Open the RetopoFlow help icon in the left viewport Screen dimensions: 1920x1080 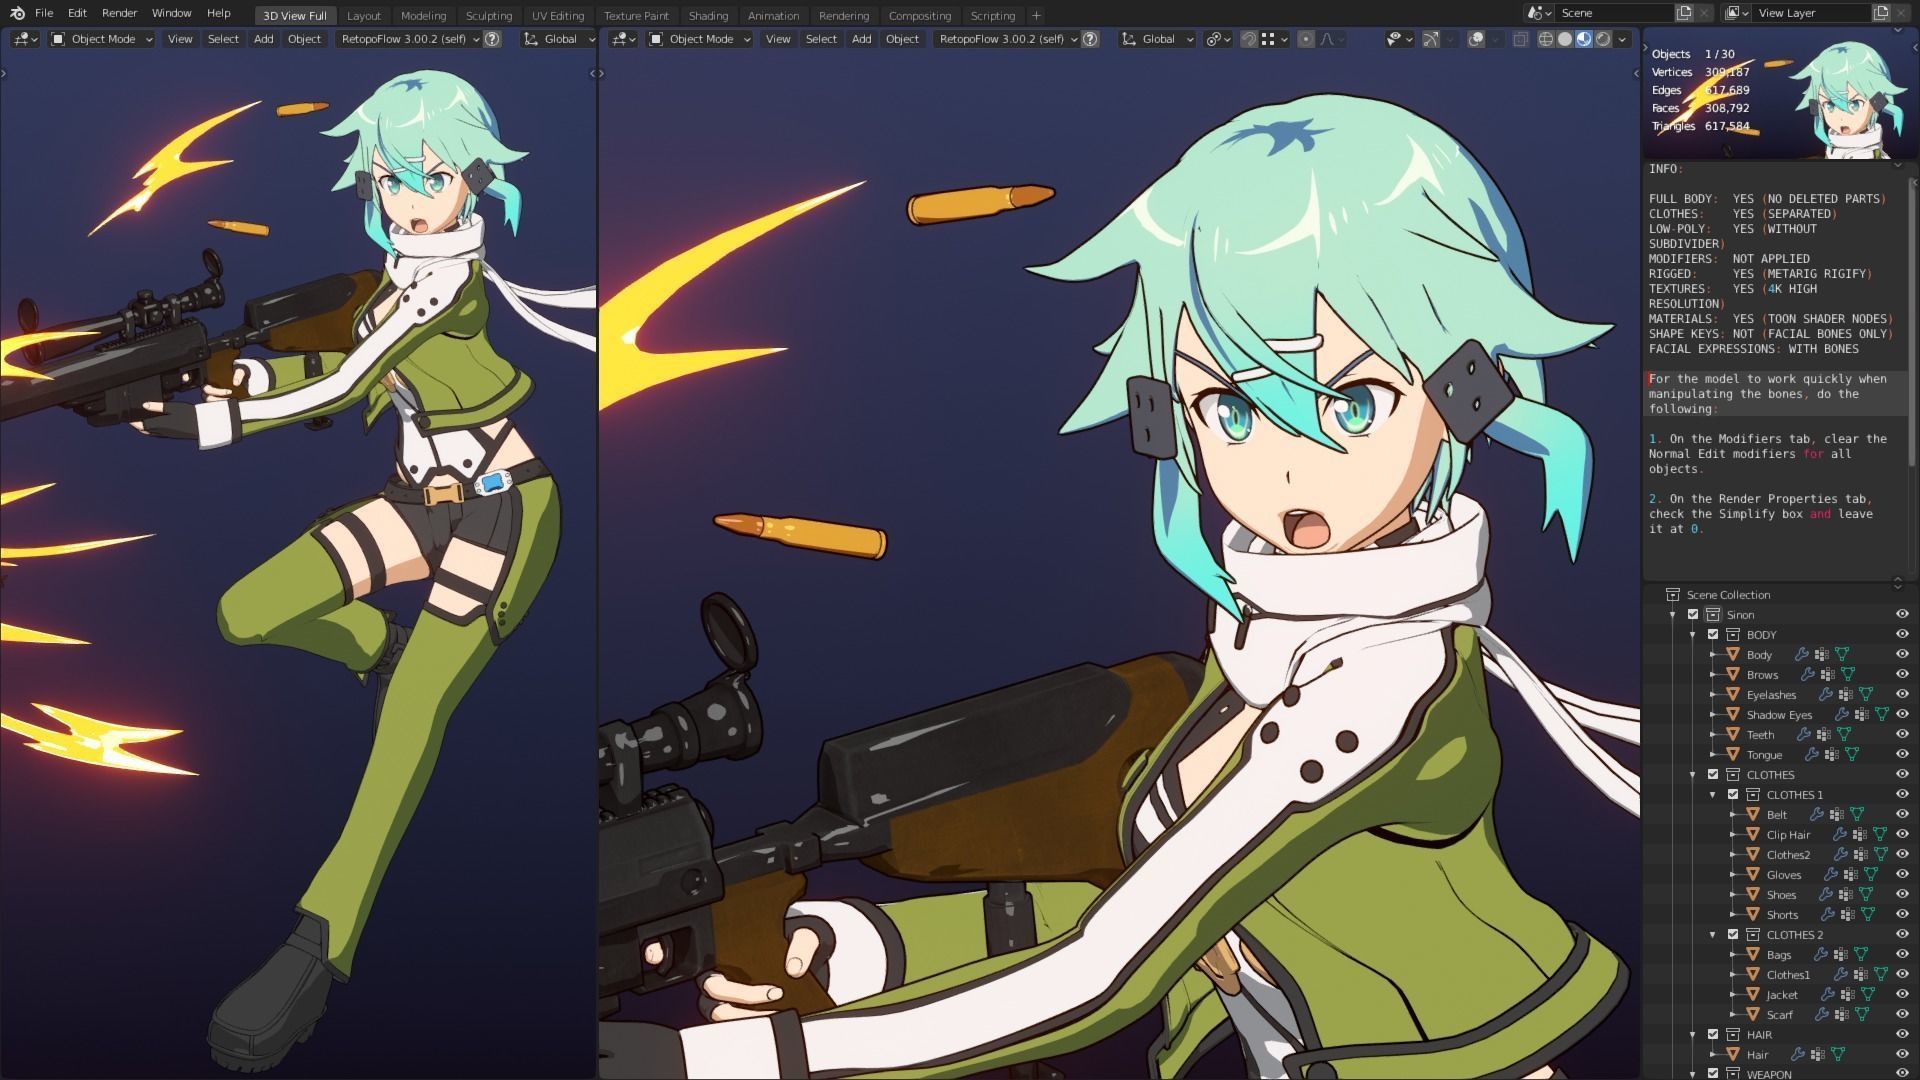coord(492,39)
